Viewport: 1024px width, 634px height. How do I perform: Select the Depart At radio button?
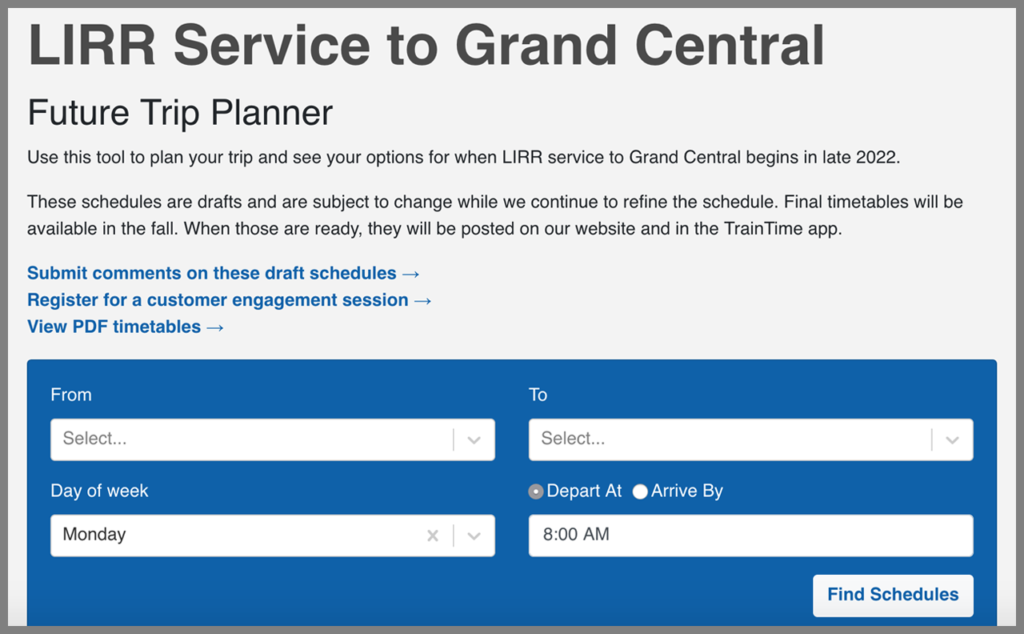coord(537,492)
